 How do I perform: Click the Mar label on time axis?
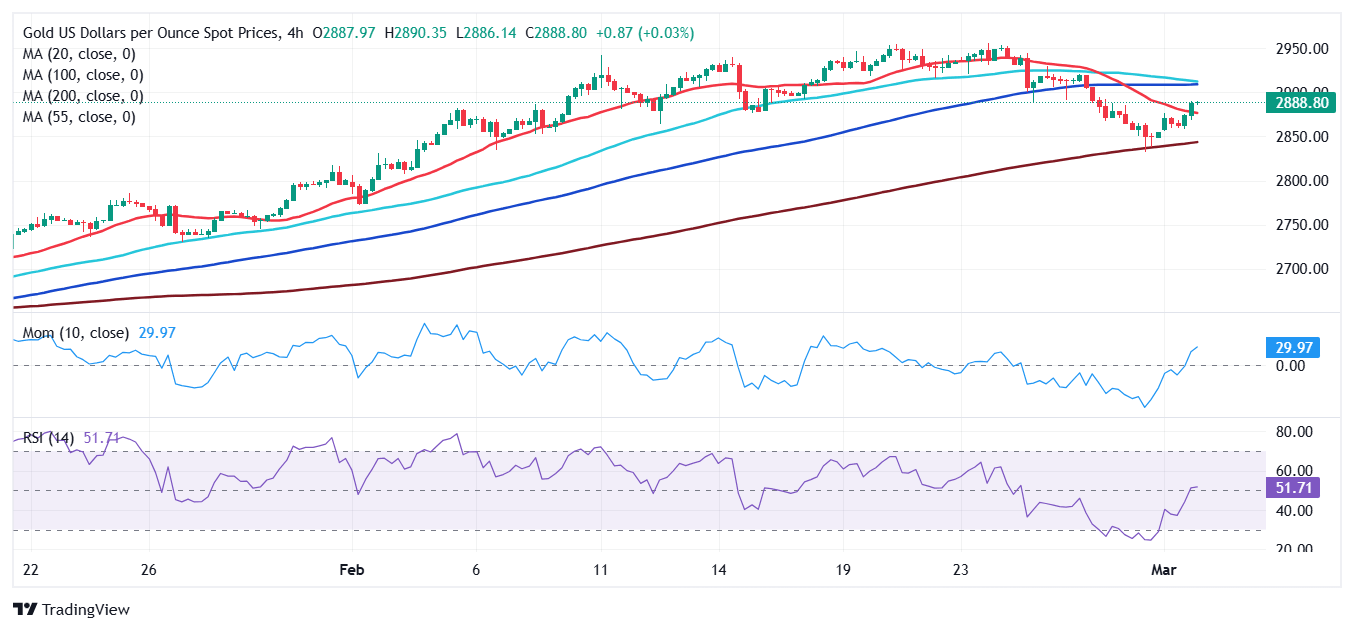click(1160, 570)
